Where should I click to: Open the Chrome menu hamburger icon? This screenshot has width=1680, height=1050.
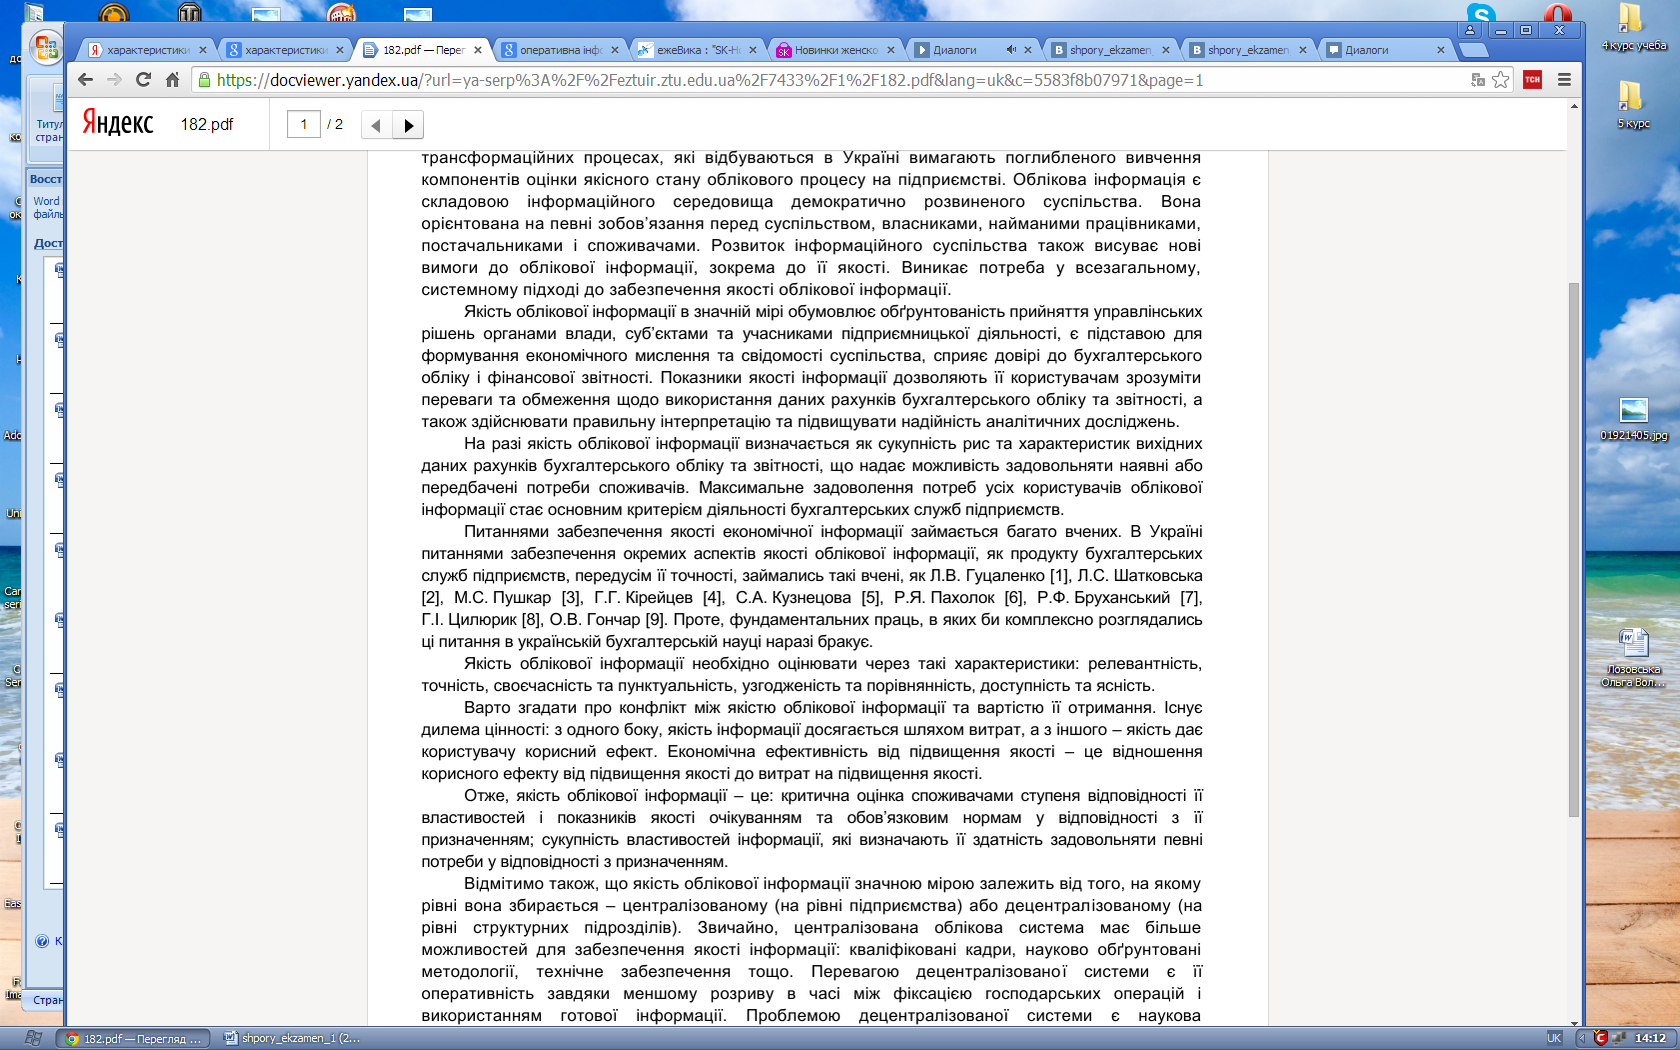click(x=1564, y=80)
